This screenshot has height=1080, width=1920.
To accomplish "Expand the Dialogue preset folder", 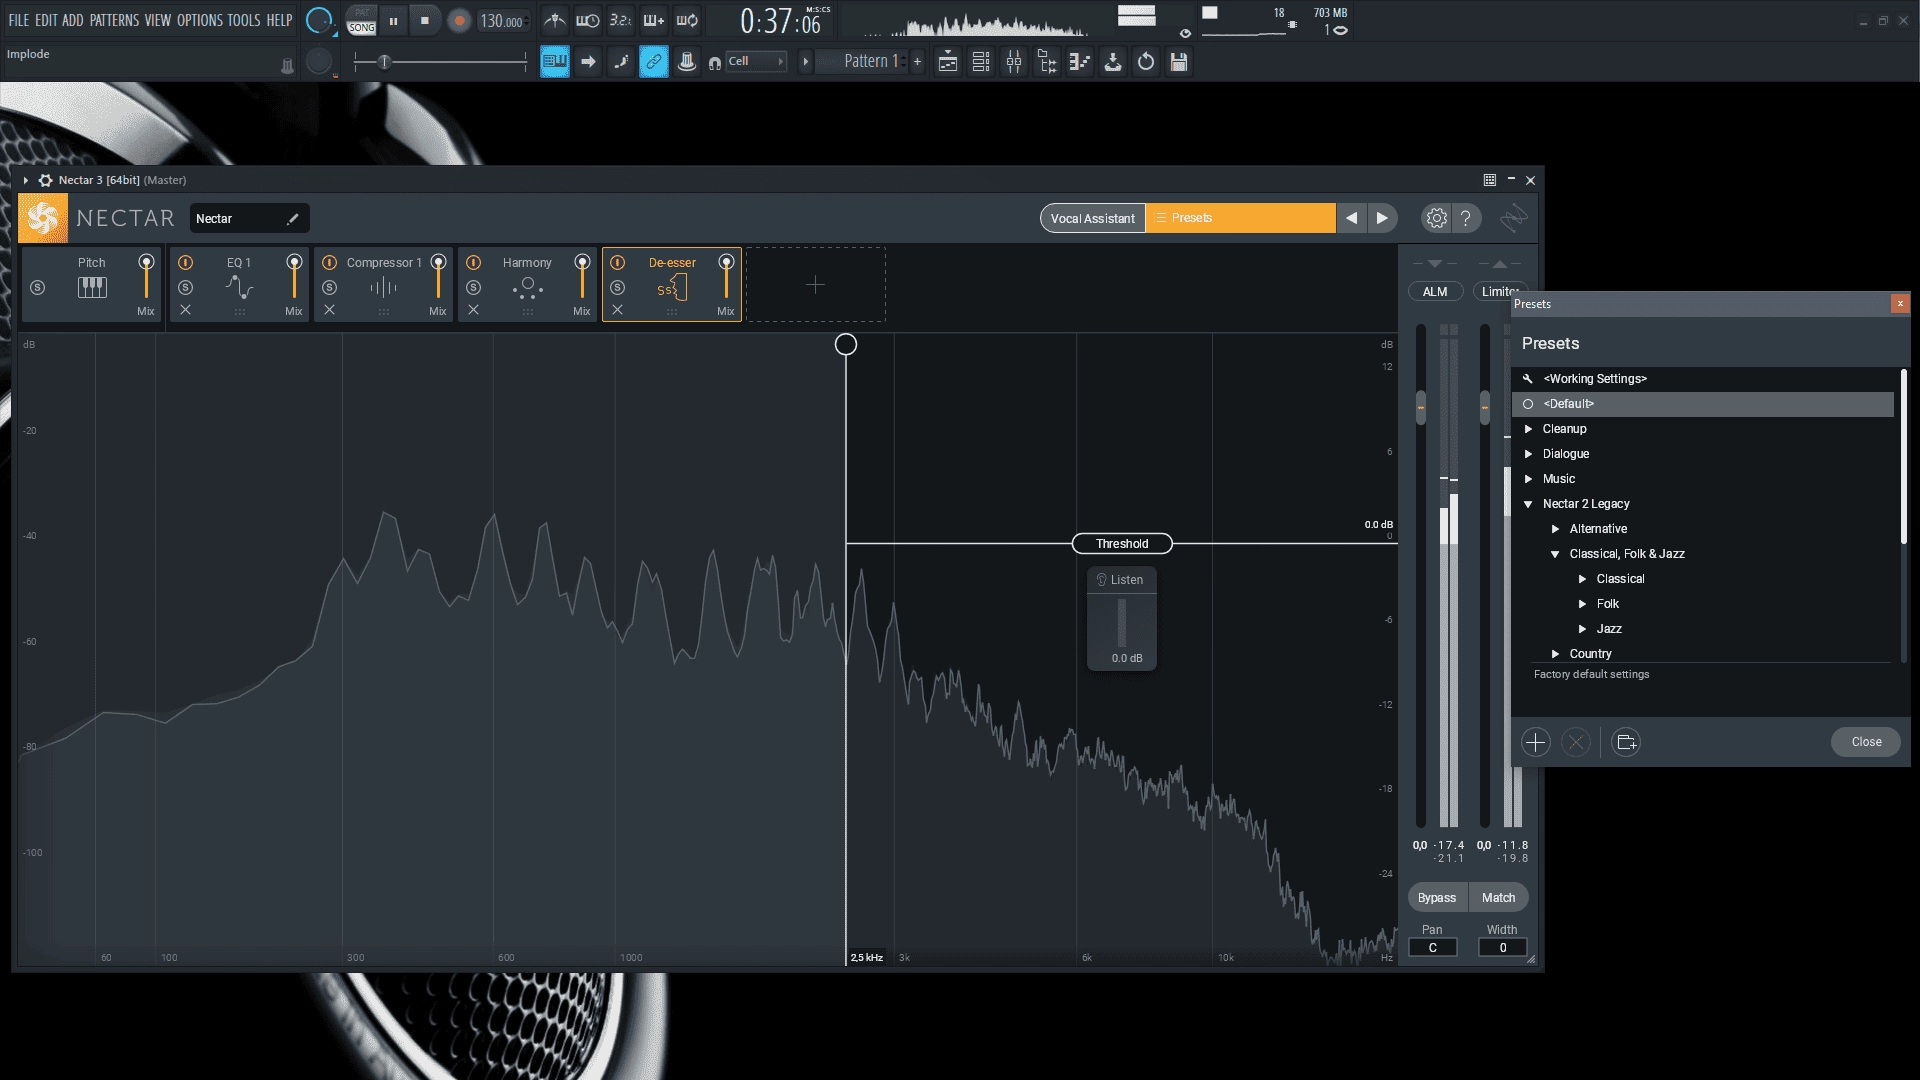I will 1528,454.
